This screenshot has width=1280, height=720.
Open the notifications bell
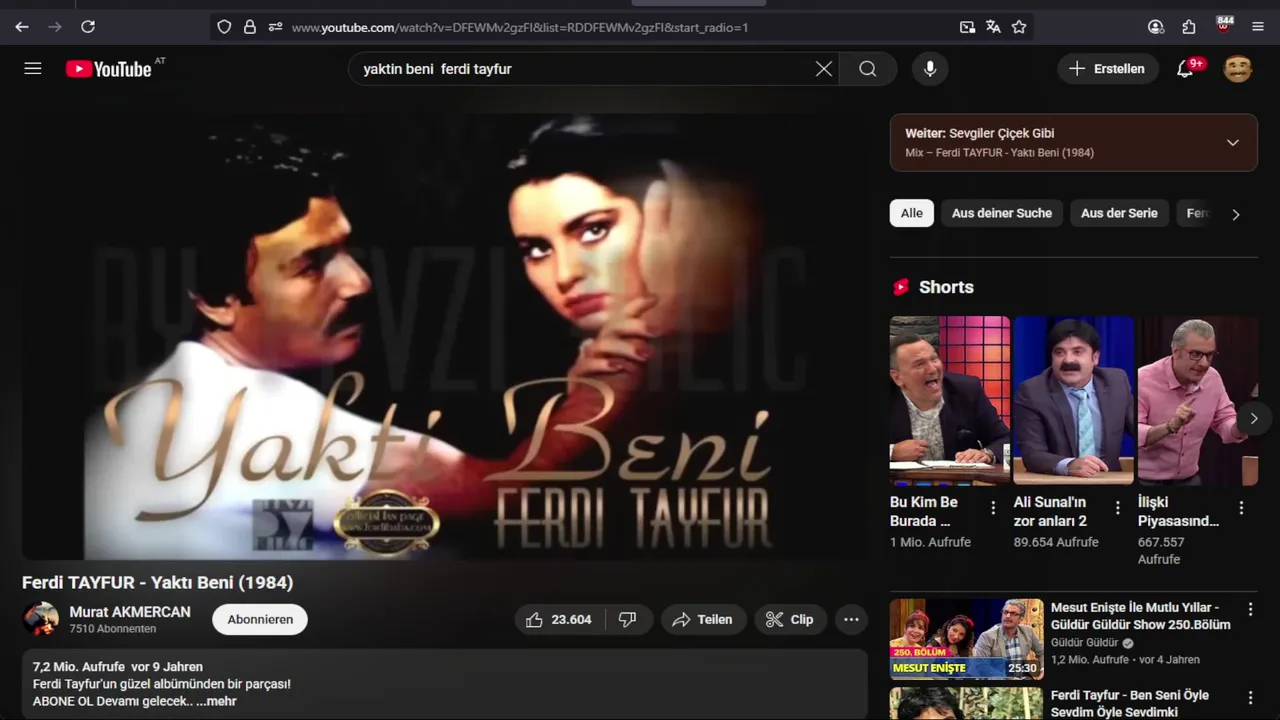tap(1185, 69)
